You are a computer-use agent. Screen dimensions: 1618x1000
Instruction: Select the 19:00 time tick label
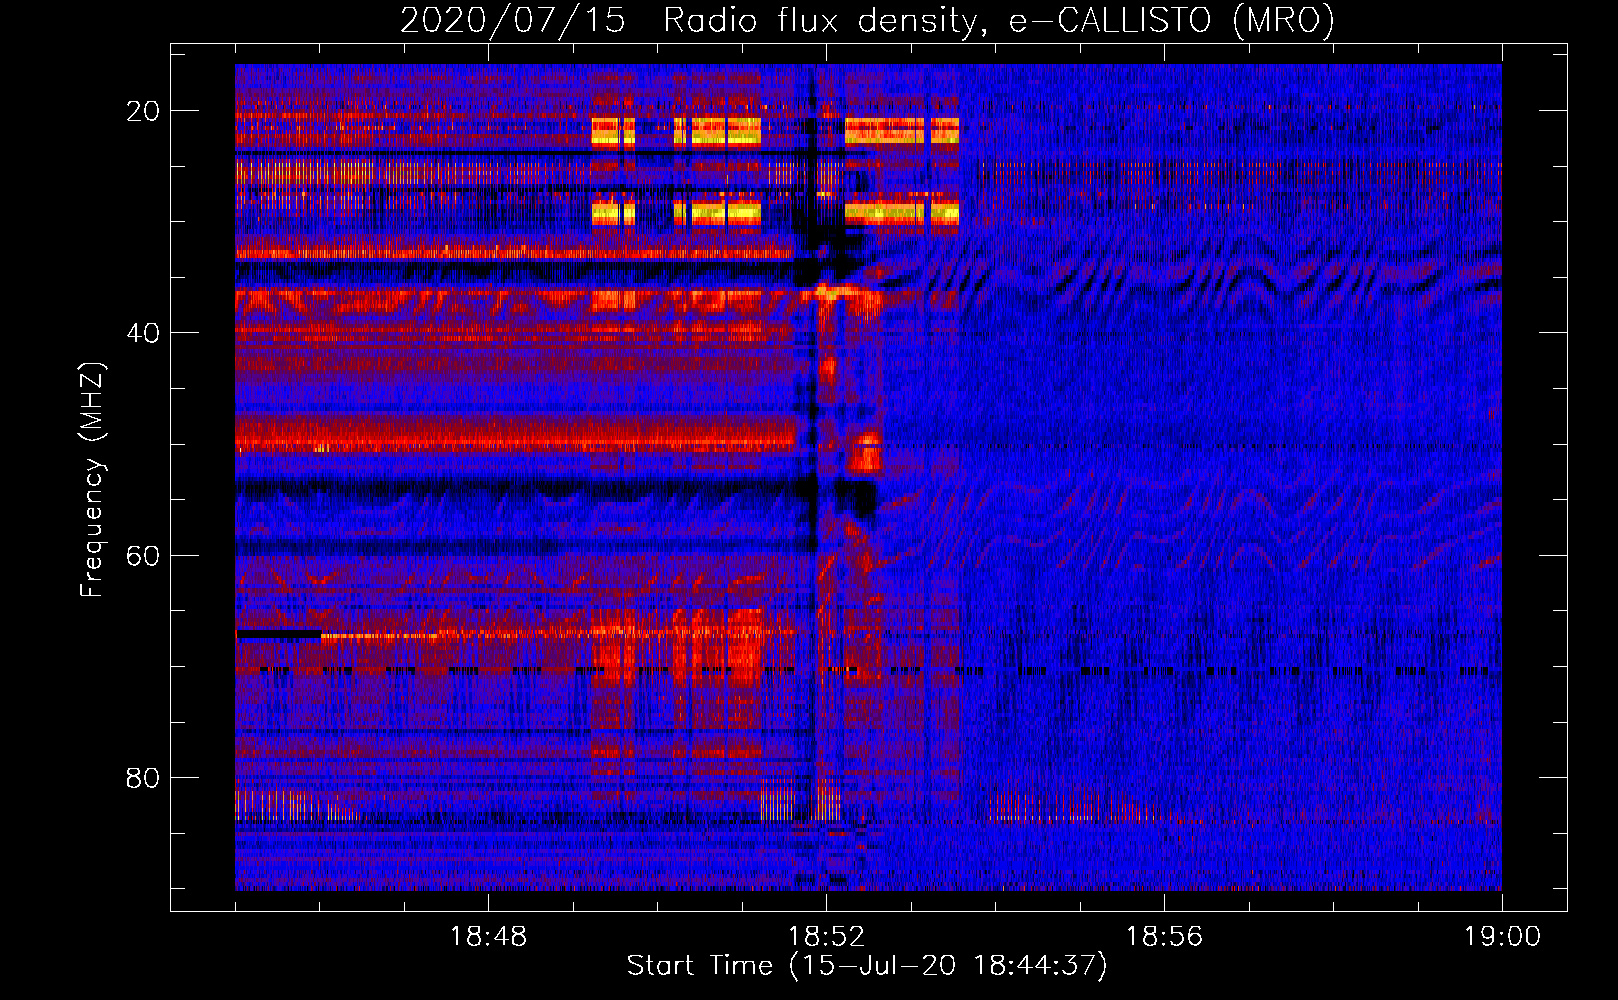coord(1502,937)
